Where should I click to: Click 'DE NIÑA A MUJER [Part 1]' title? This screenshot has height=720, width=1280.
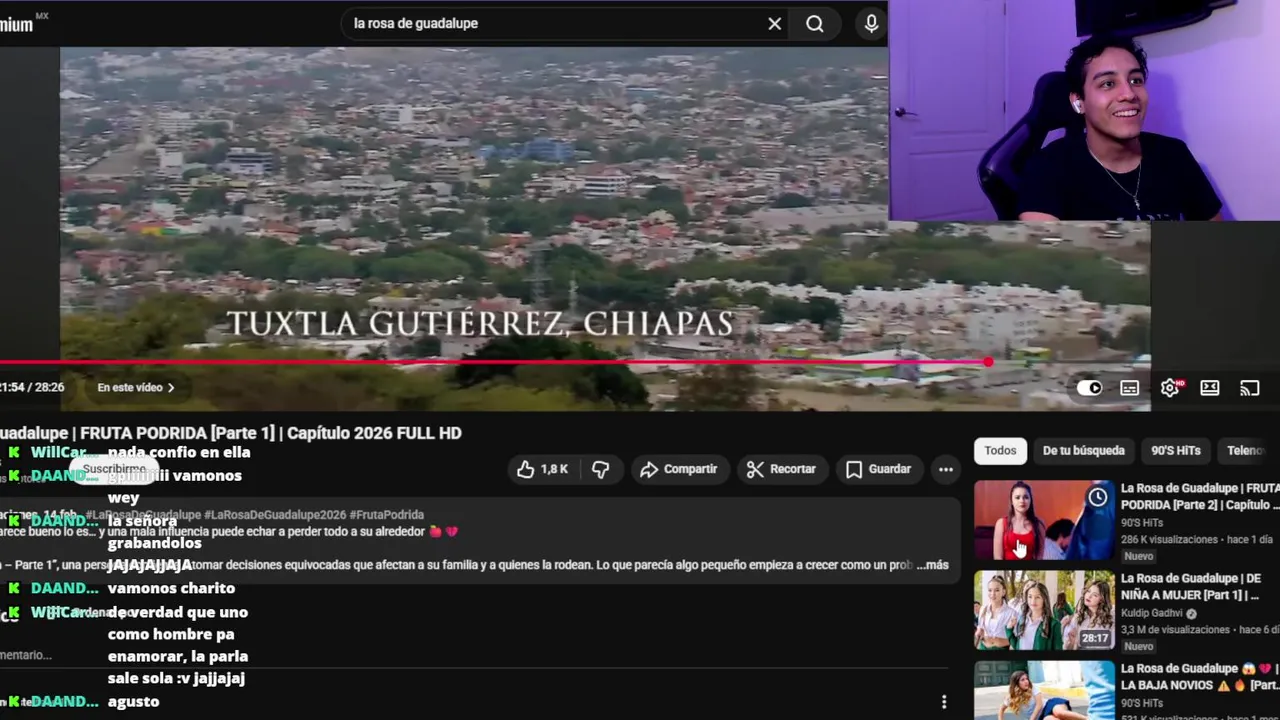1191,587
